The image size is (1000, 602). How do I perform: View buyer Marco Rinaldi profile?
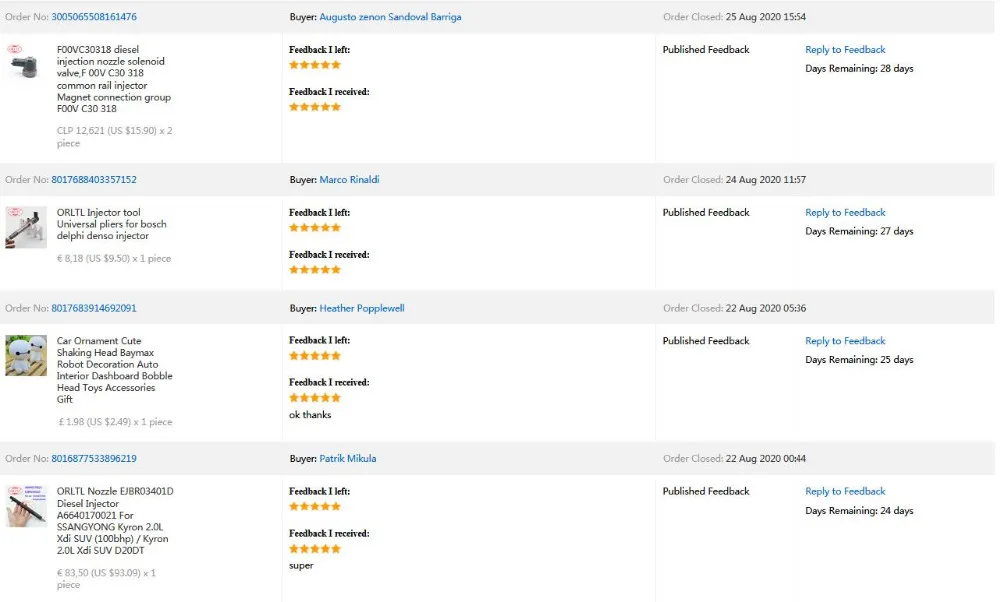[x=349, y=180]
